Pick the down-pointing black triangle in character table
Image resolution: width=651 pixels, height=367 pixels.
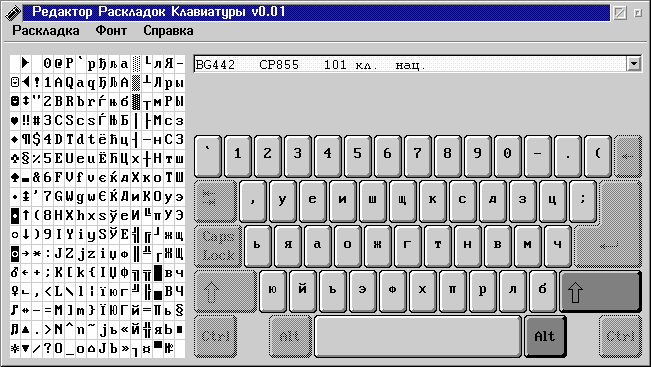(26, 348)
